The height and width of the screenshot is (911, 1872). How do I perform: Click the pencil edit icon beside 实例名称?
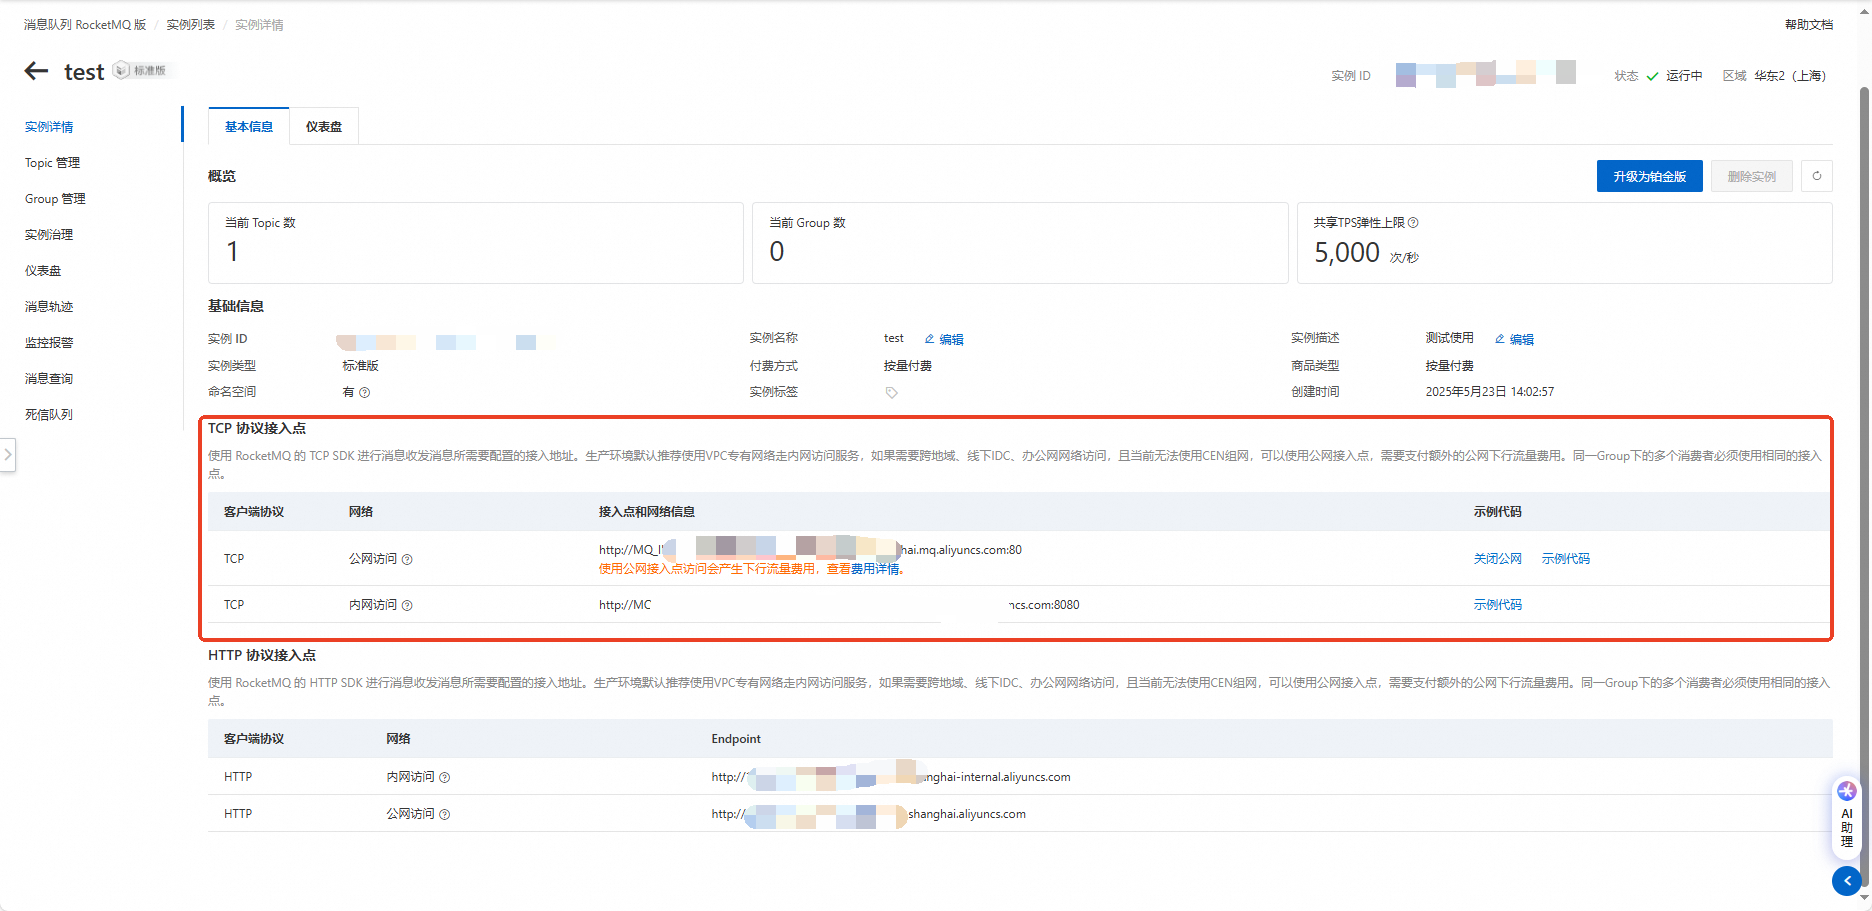(x=929, y=339)
